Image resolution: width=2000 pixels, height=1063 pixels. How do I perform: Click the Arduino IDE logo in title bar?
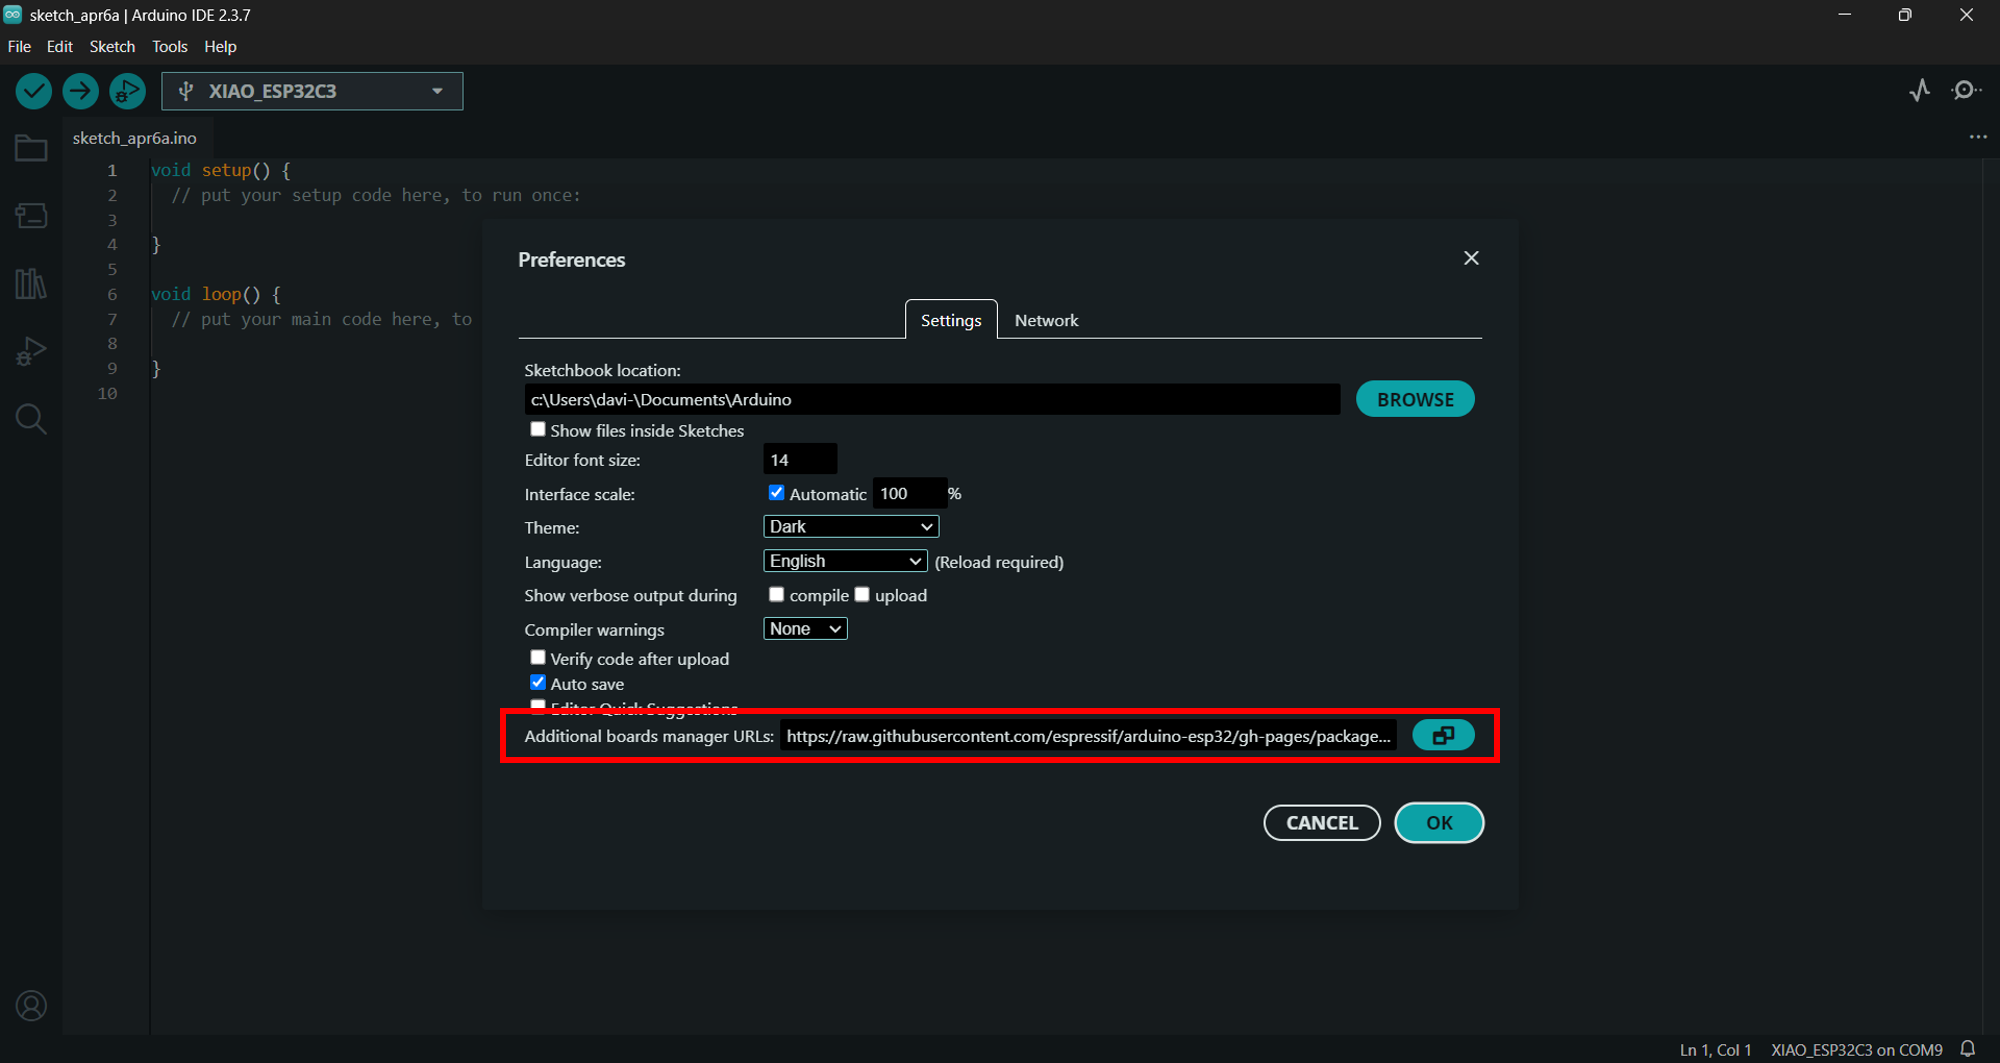(x=13, y=14)
